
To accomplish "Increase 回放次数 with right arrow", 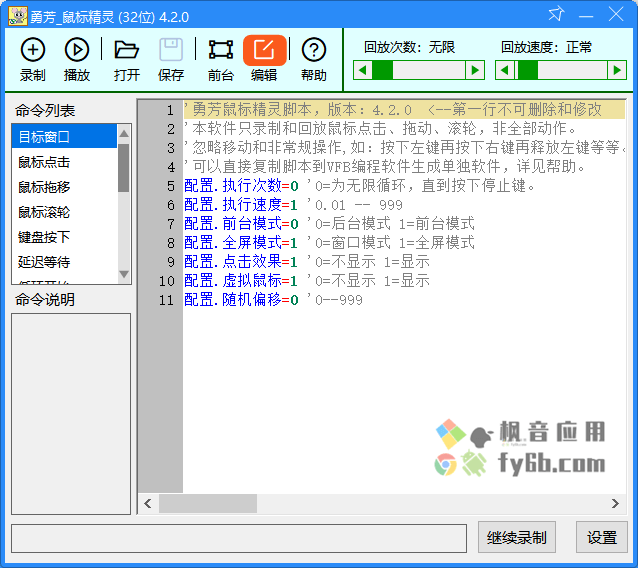I will coord(475,70).
